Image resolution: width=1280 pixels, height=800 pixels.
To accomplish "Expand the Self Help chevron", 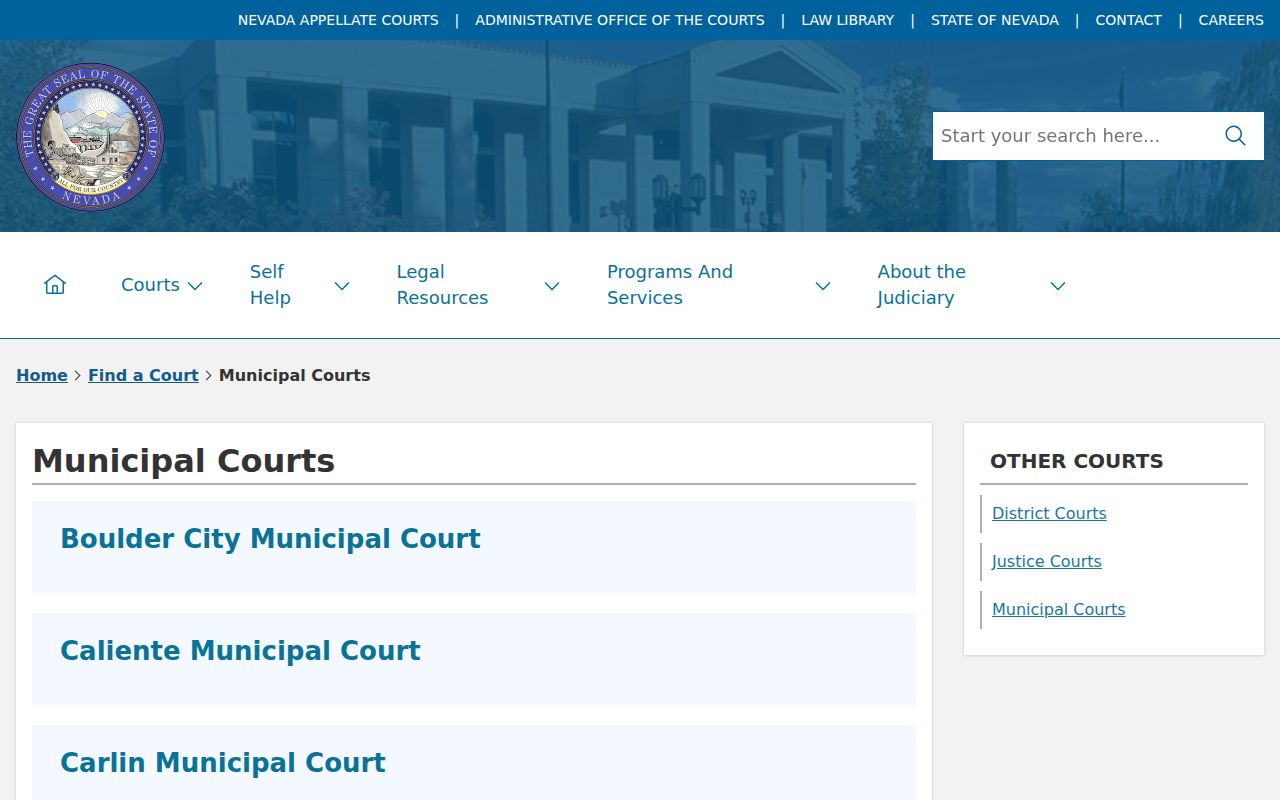I will (342, 286).
